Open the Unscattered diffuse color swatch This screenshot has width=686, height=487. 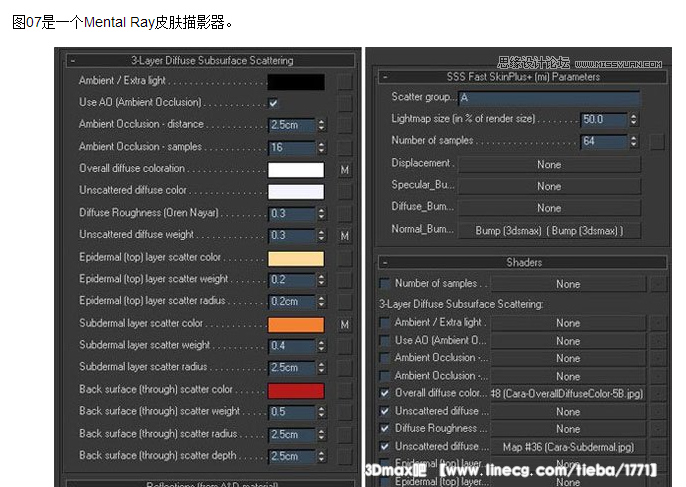coord(296,192)
